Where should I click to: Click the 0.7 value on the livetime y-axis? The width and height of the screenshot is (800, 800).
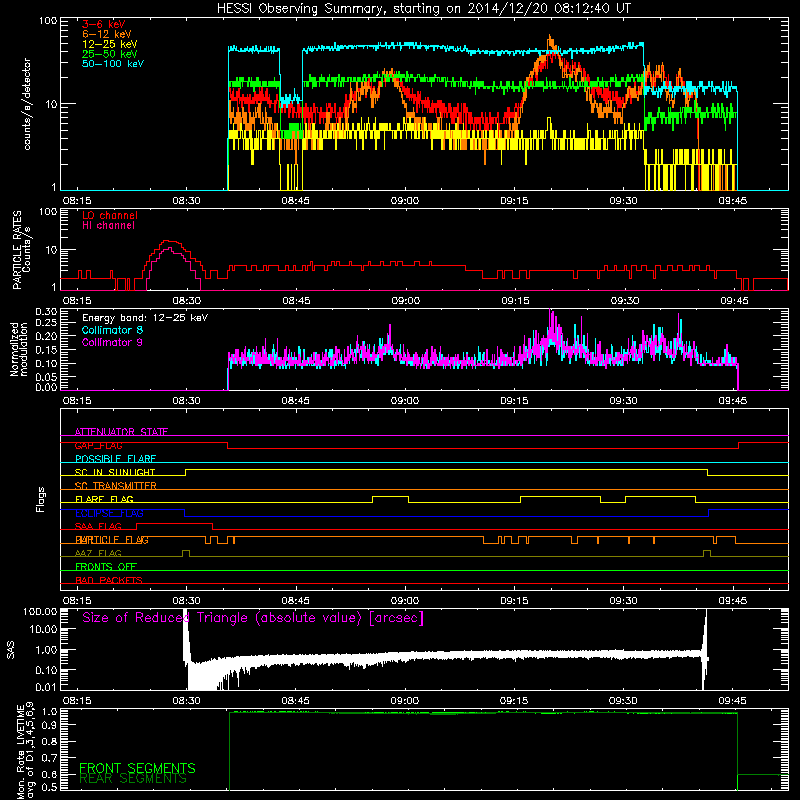tap(49, 758)
